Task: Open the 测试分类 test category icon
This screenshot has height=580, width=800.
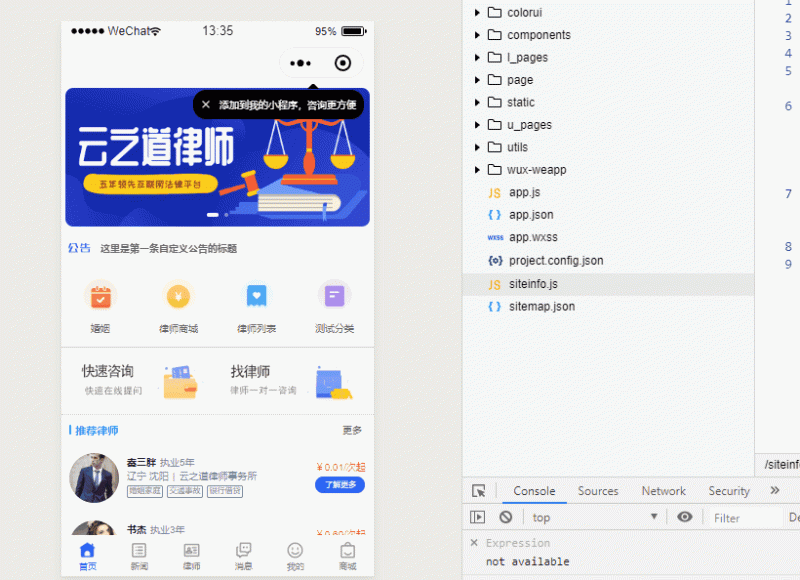Action: [334, 297]
